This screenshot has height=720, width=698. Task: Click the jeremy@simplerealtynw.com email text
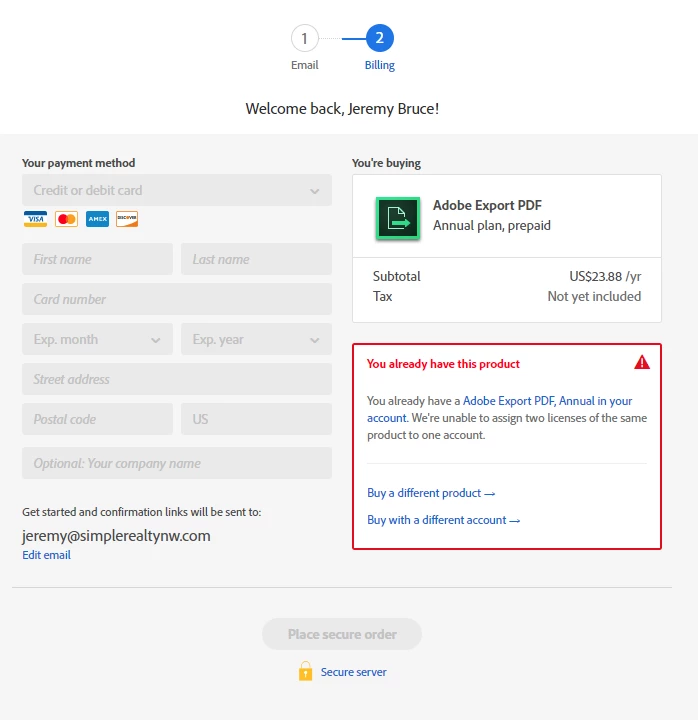[x=116, y=535]
